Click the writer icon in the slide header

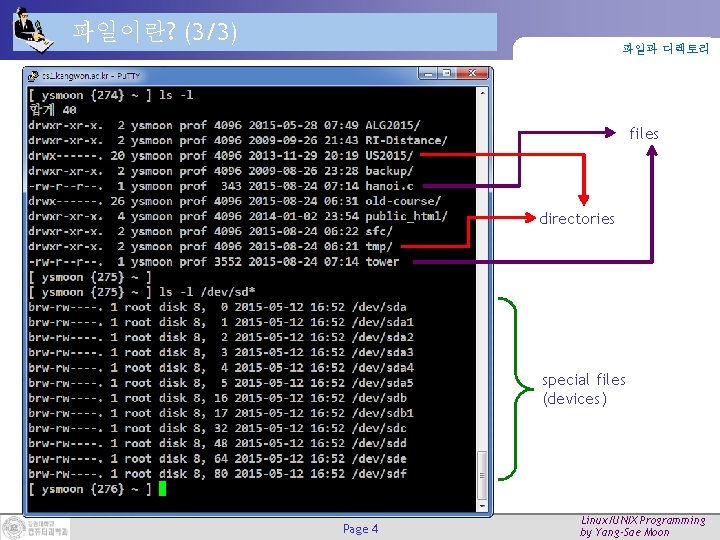tap(33, 29)
